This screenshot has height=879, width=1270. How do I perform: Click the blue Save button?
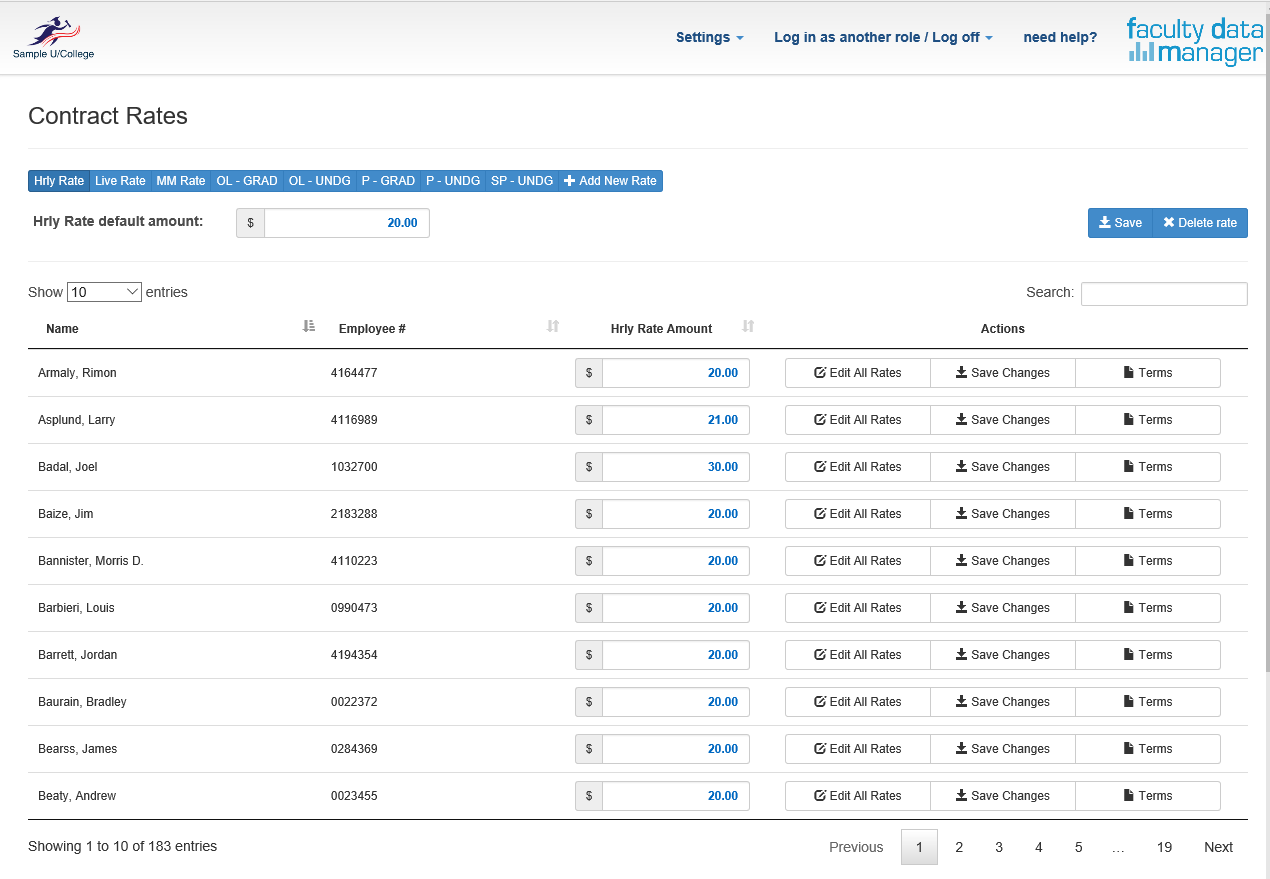pos(1120,223)
